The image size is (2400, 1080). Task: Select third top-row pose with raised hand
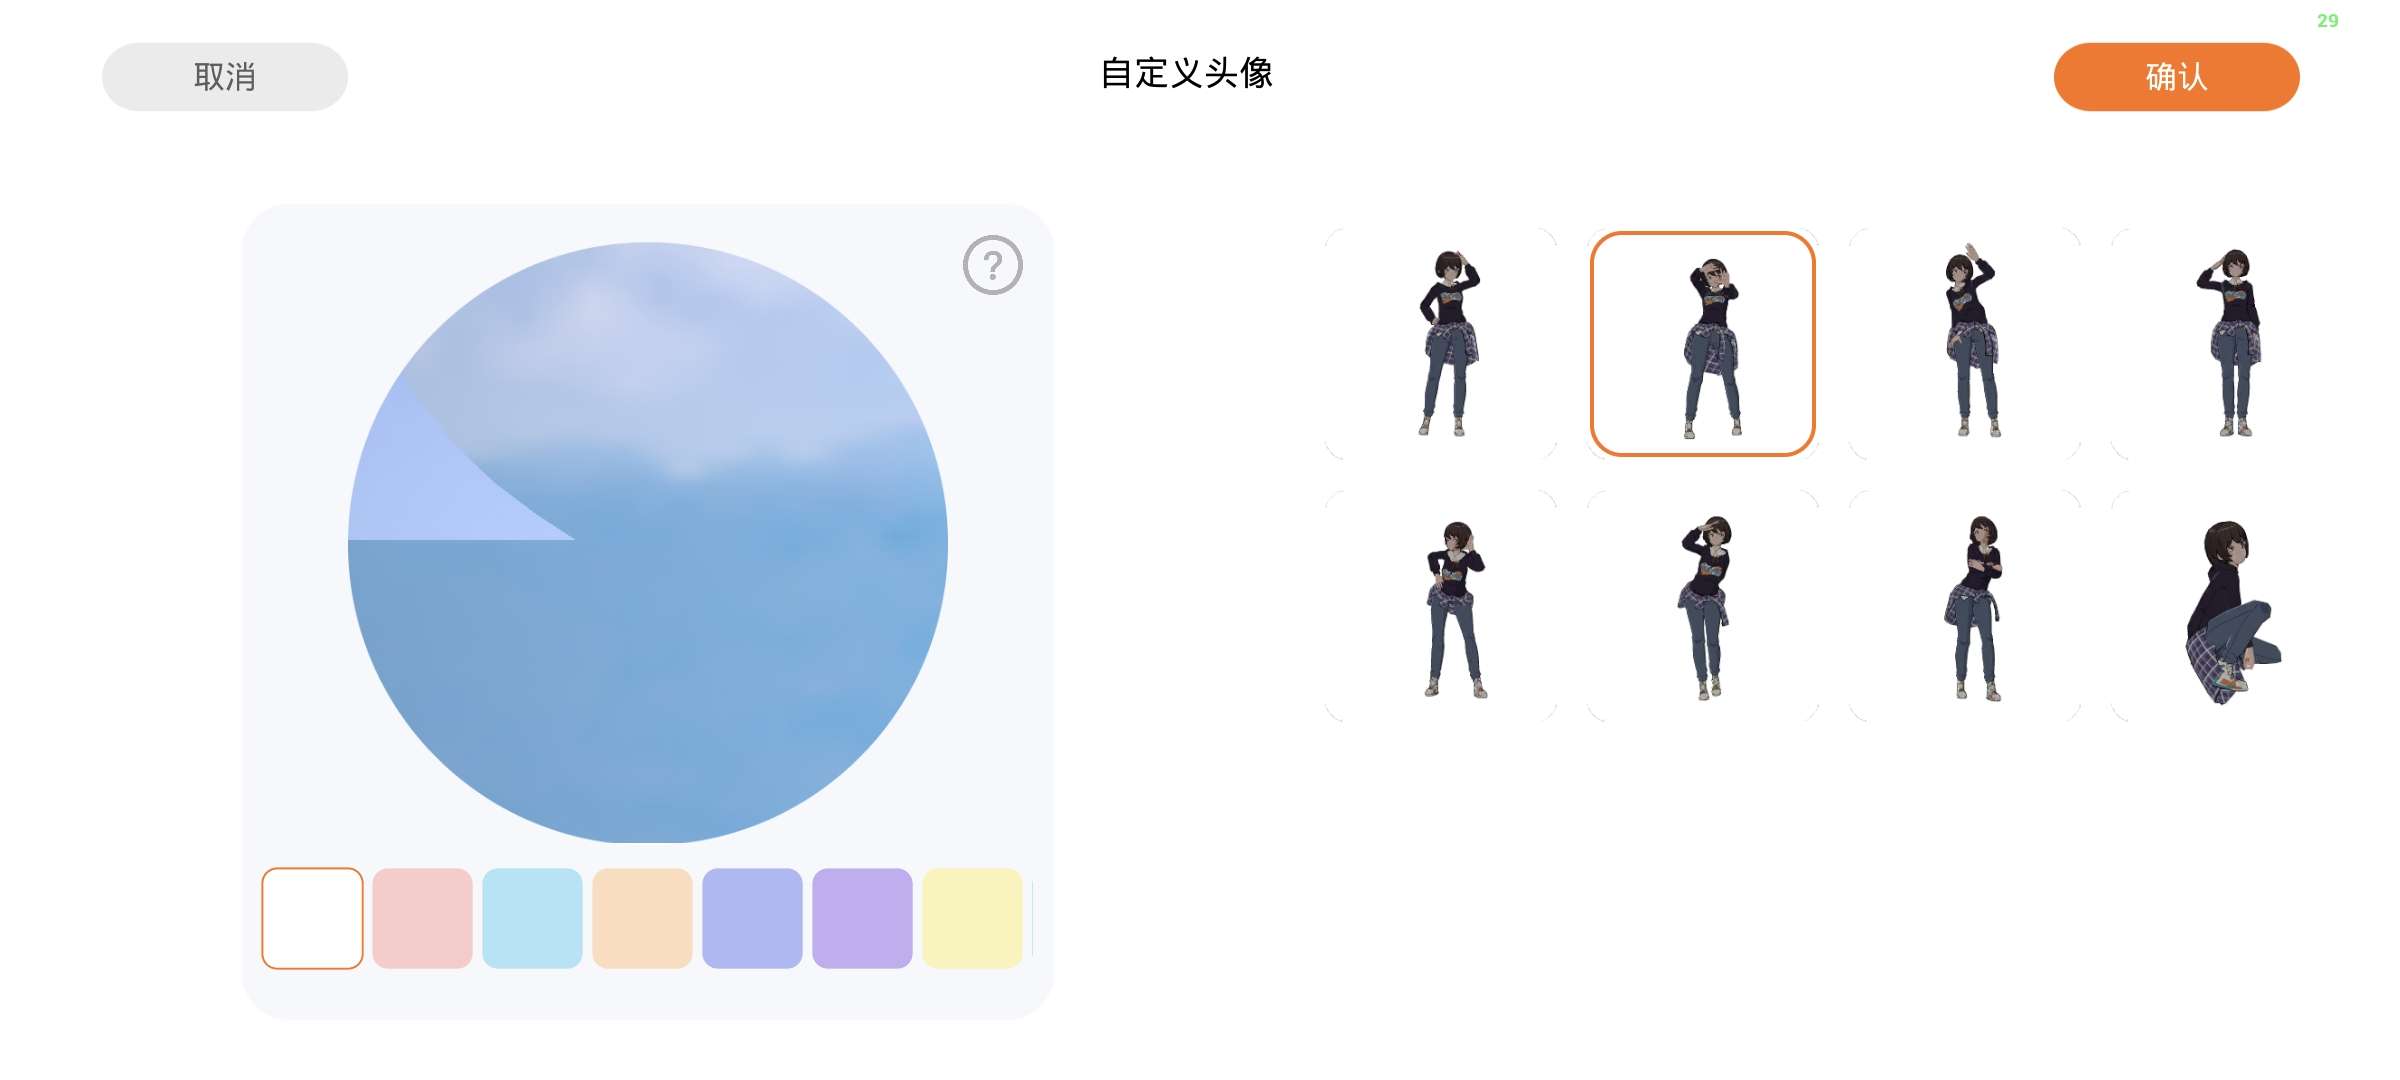[1965, 344]
